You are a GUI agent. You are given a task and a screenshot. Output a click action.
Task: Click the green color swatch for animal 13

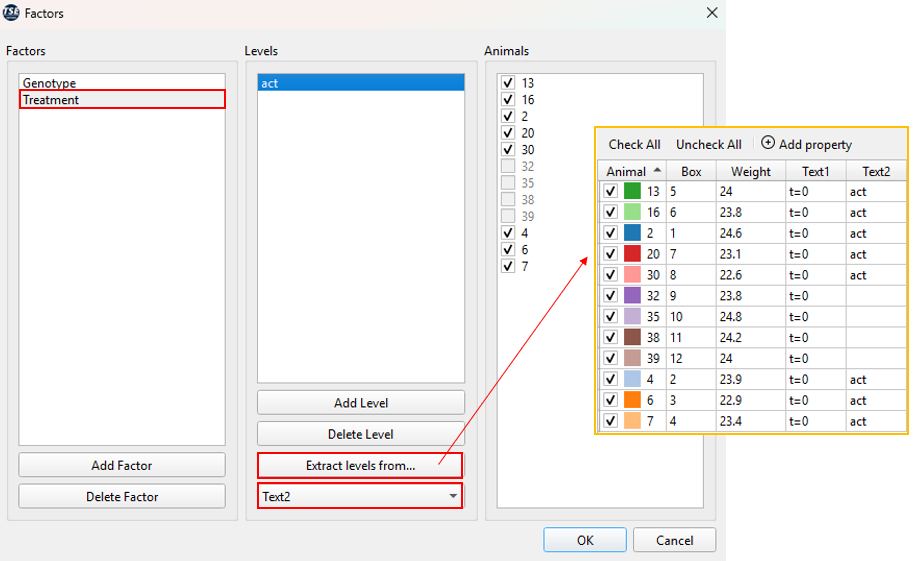(632, 191)
